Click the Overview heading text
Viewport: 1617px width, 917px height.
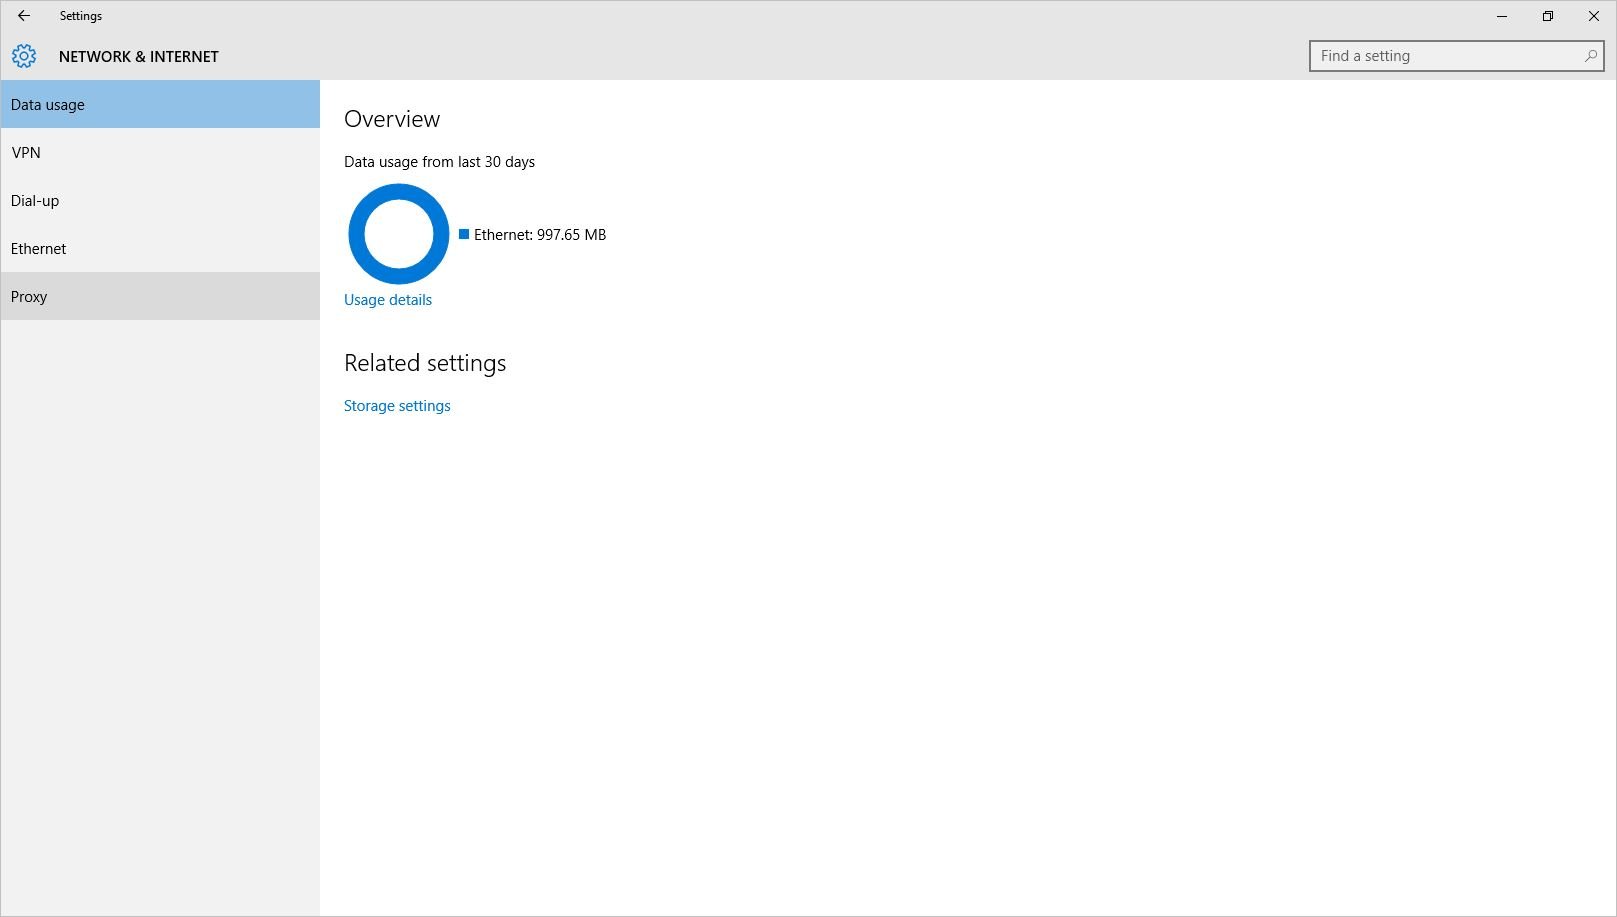click(391, 119)
